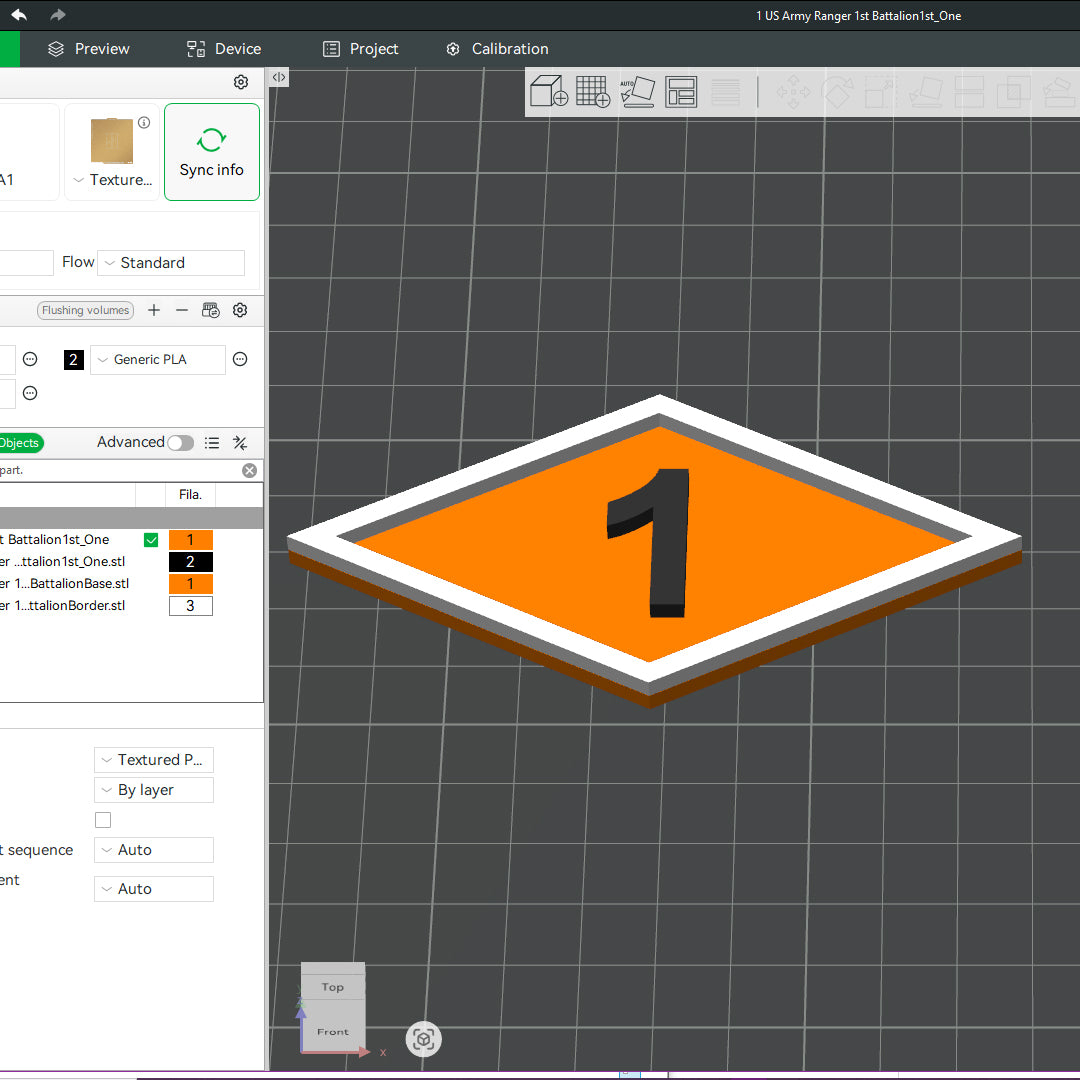This screenshot has width=1080, height=1080.
Task: Click the Add plate grid icon
Action: pos(593,92)
